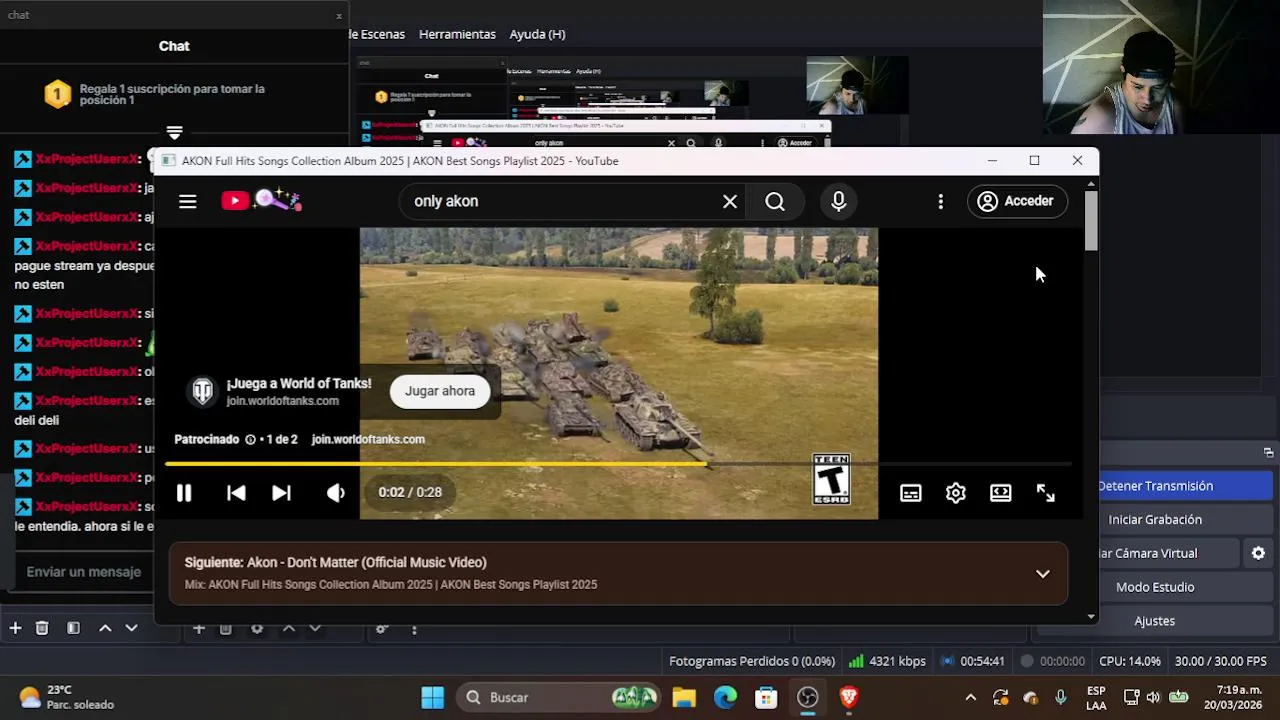1280x720 pixels.
Task: Add a new scene with the plus icon
Action: tap(15, 628)
